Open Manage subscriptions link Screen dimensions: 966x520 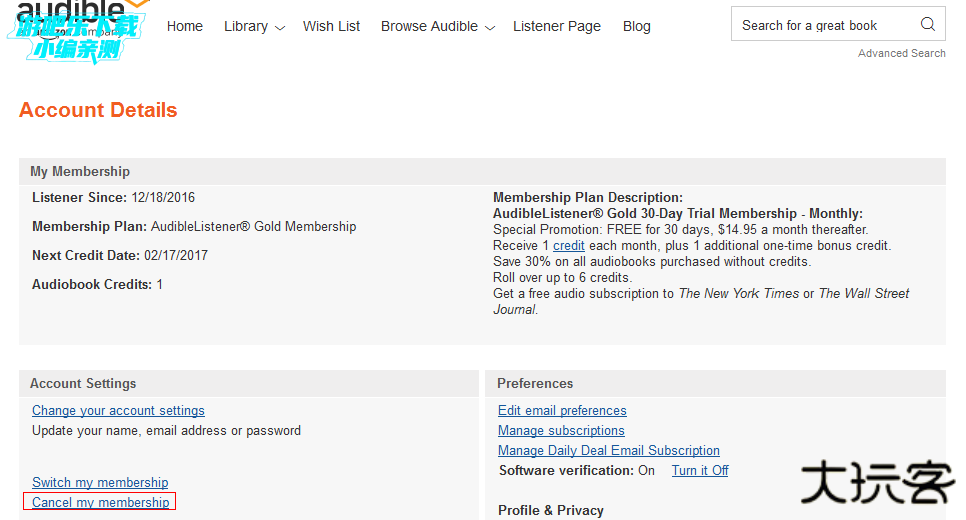point(561,431)
